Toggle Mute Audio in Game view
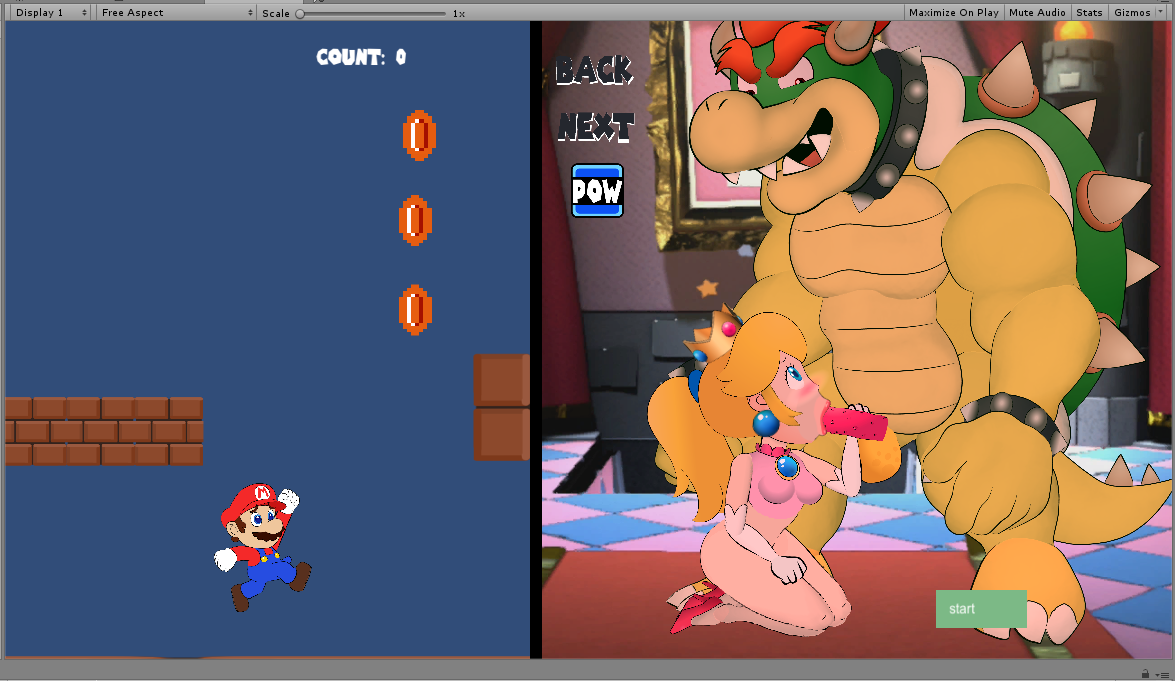This screenshot has width=1175, height=681. click(x=1037, y=13)
